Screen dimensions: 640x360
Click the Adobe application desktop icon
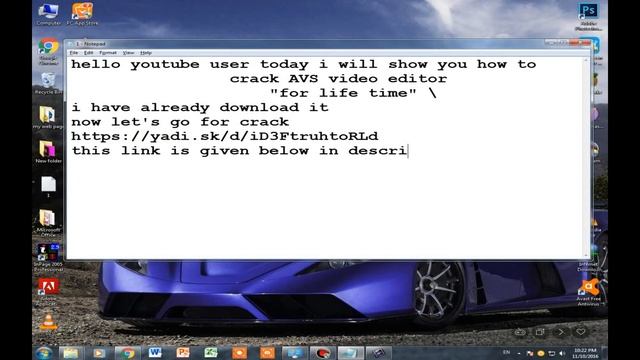pyautogui.click(x=48, y=292)
